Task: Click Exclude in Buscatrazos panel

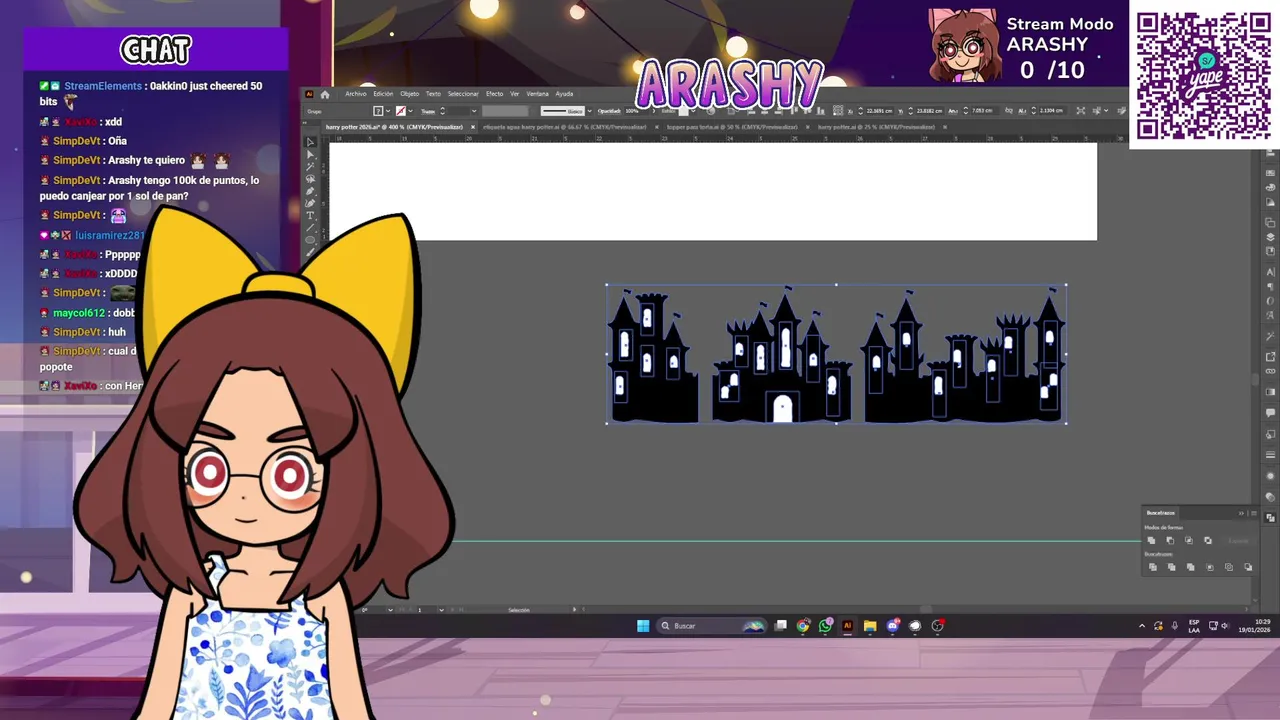Action: click(1208, 541)
